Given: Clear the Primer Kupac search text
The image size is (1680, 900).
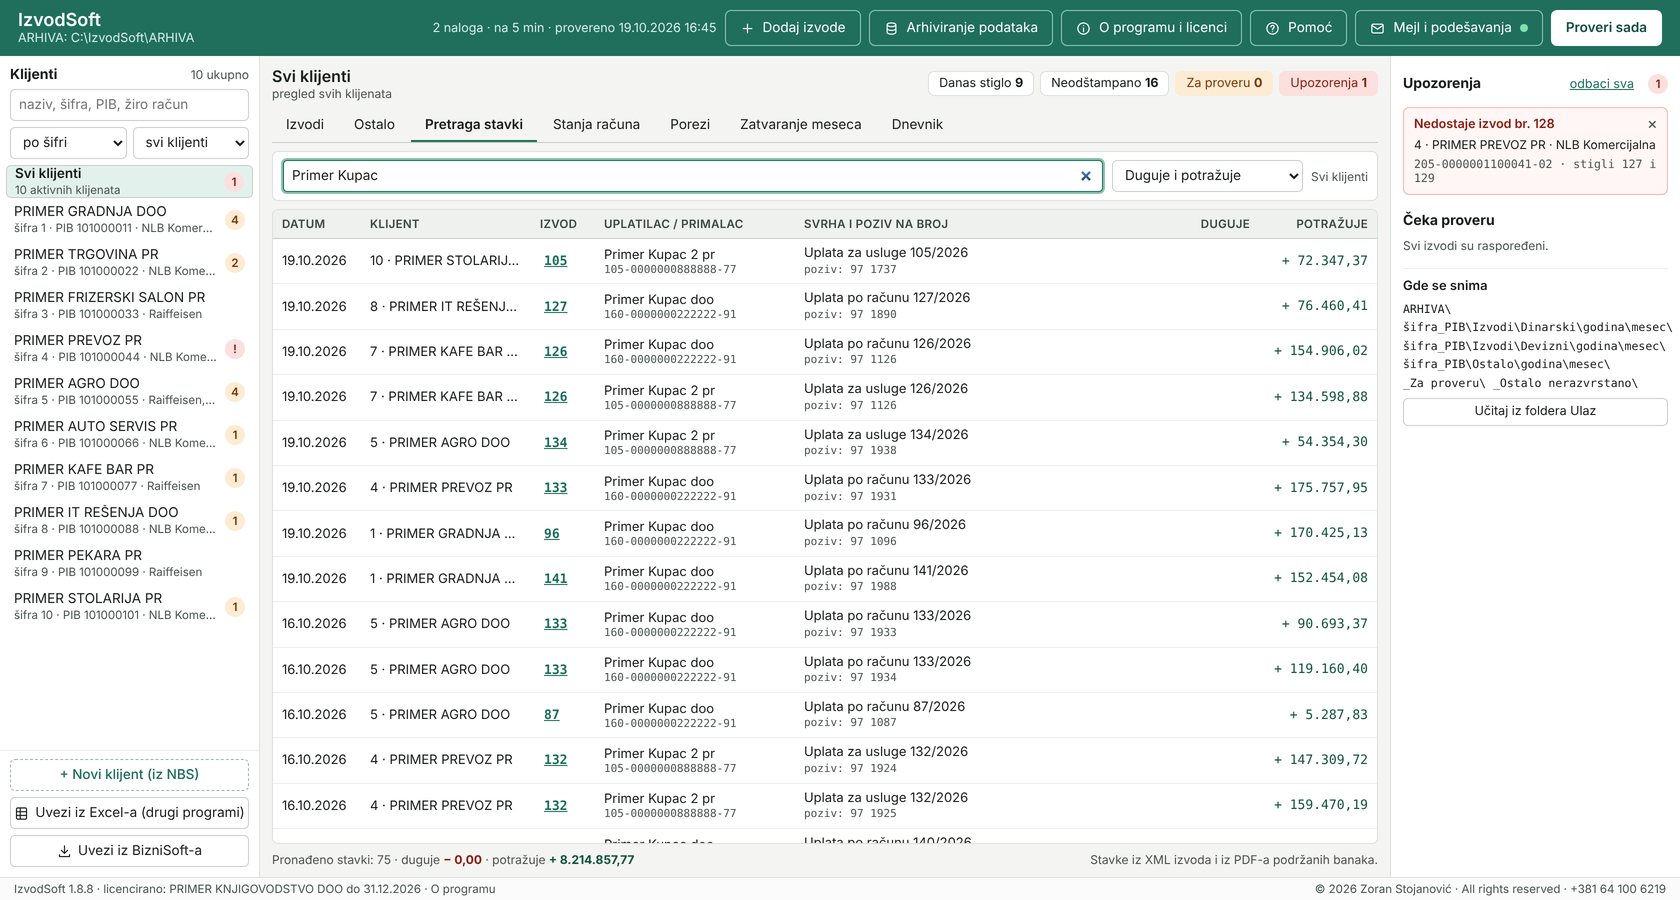Looking at the screenshot, I should click(1086, 176).
